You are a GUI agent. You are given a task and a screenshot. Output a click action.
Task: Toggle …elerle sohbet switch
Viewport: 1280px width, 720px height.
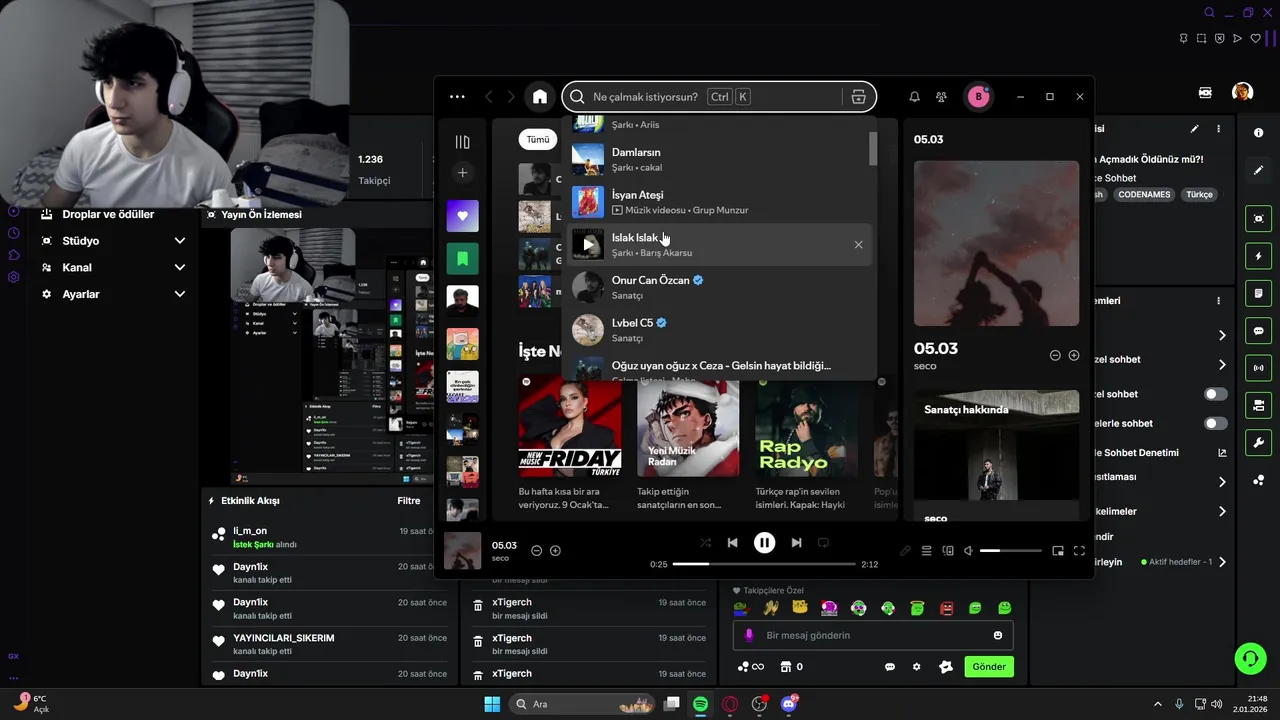point(1215,424)
